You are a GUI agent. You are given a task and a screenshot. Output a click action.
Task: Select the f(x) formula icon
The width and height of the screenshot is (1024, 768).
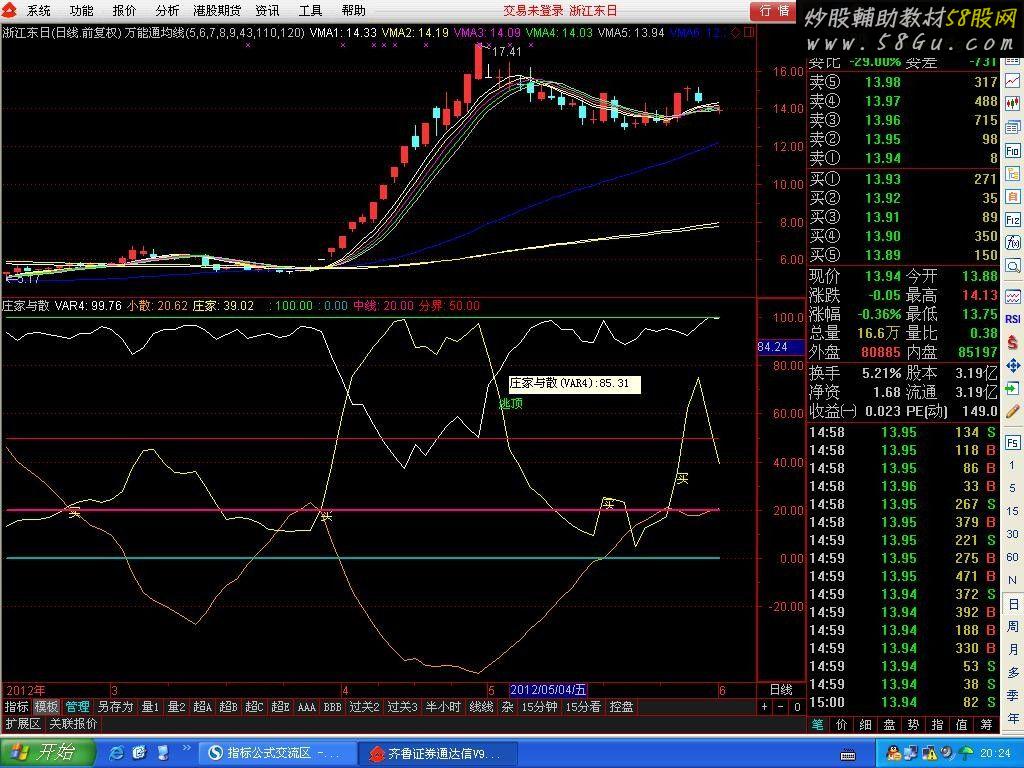(x=1013, y=243)
